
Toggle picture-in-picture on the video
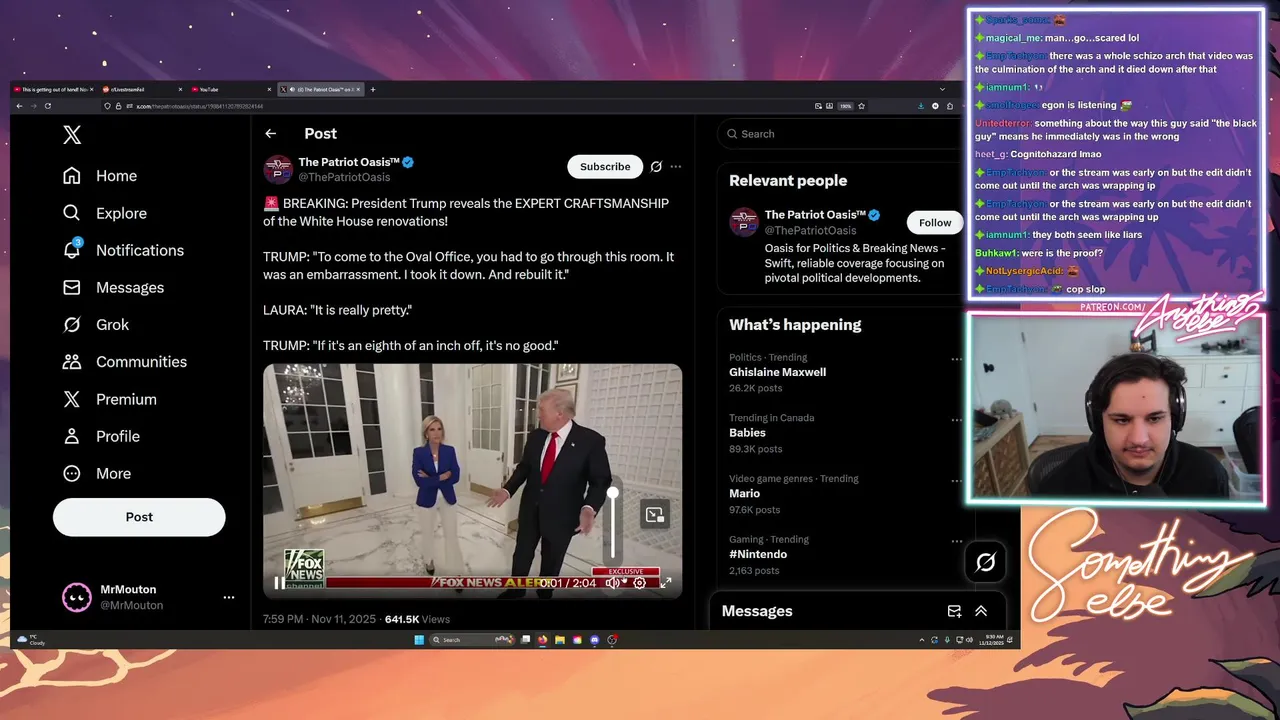pyautogui.click(x=654, y=514)
